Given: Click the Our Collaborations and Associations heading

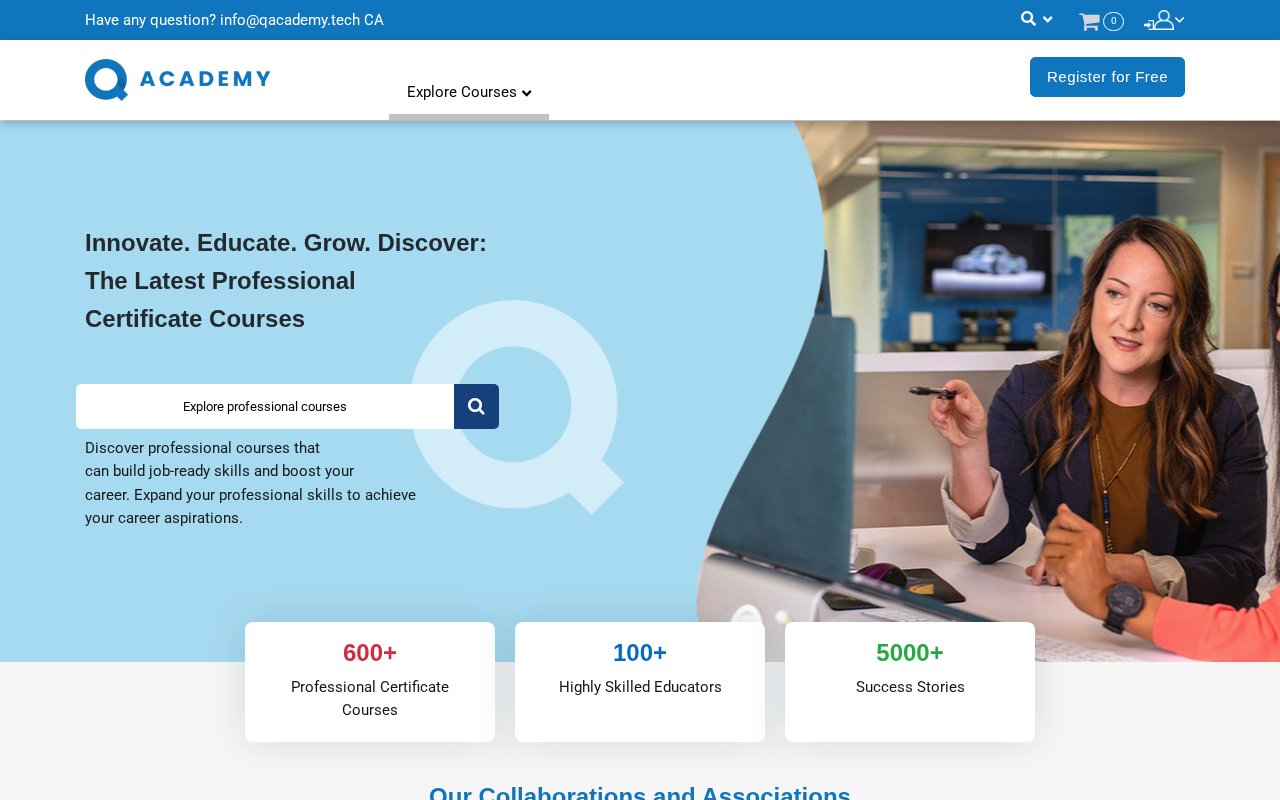Looking at the screenshot, I should (x=640, y=792).
